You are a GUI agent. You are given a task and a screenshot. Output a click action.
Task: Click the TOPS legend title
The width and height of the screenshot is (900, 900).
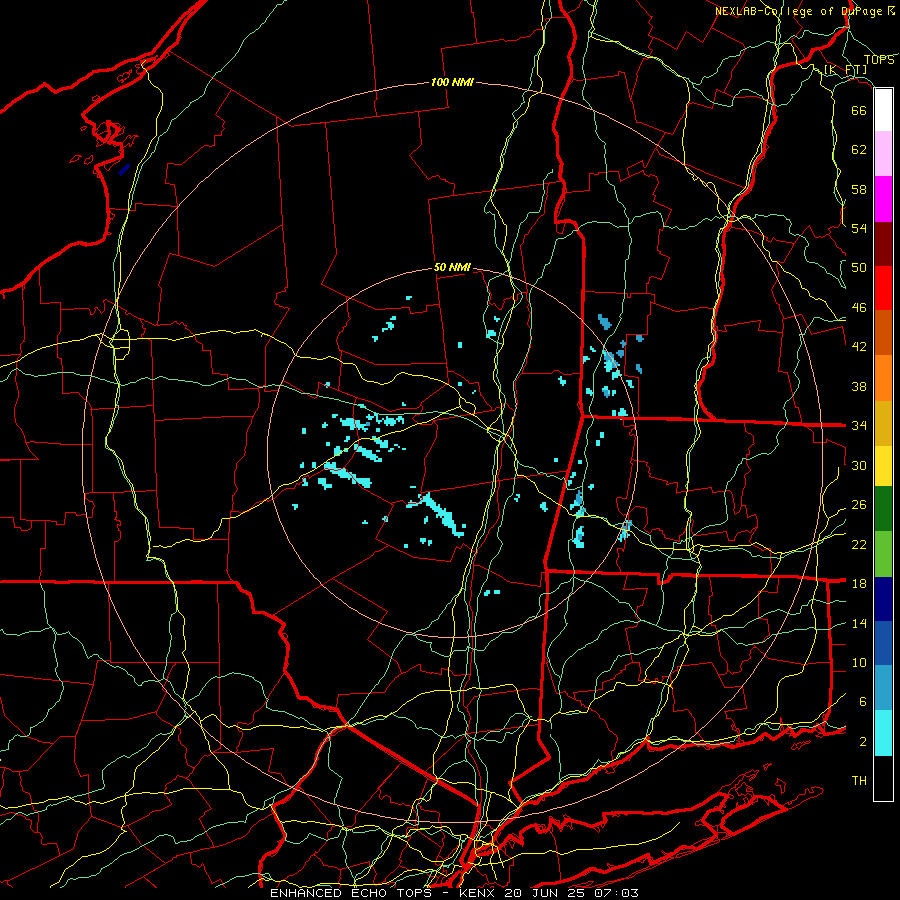[879, 60]
